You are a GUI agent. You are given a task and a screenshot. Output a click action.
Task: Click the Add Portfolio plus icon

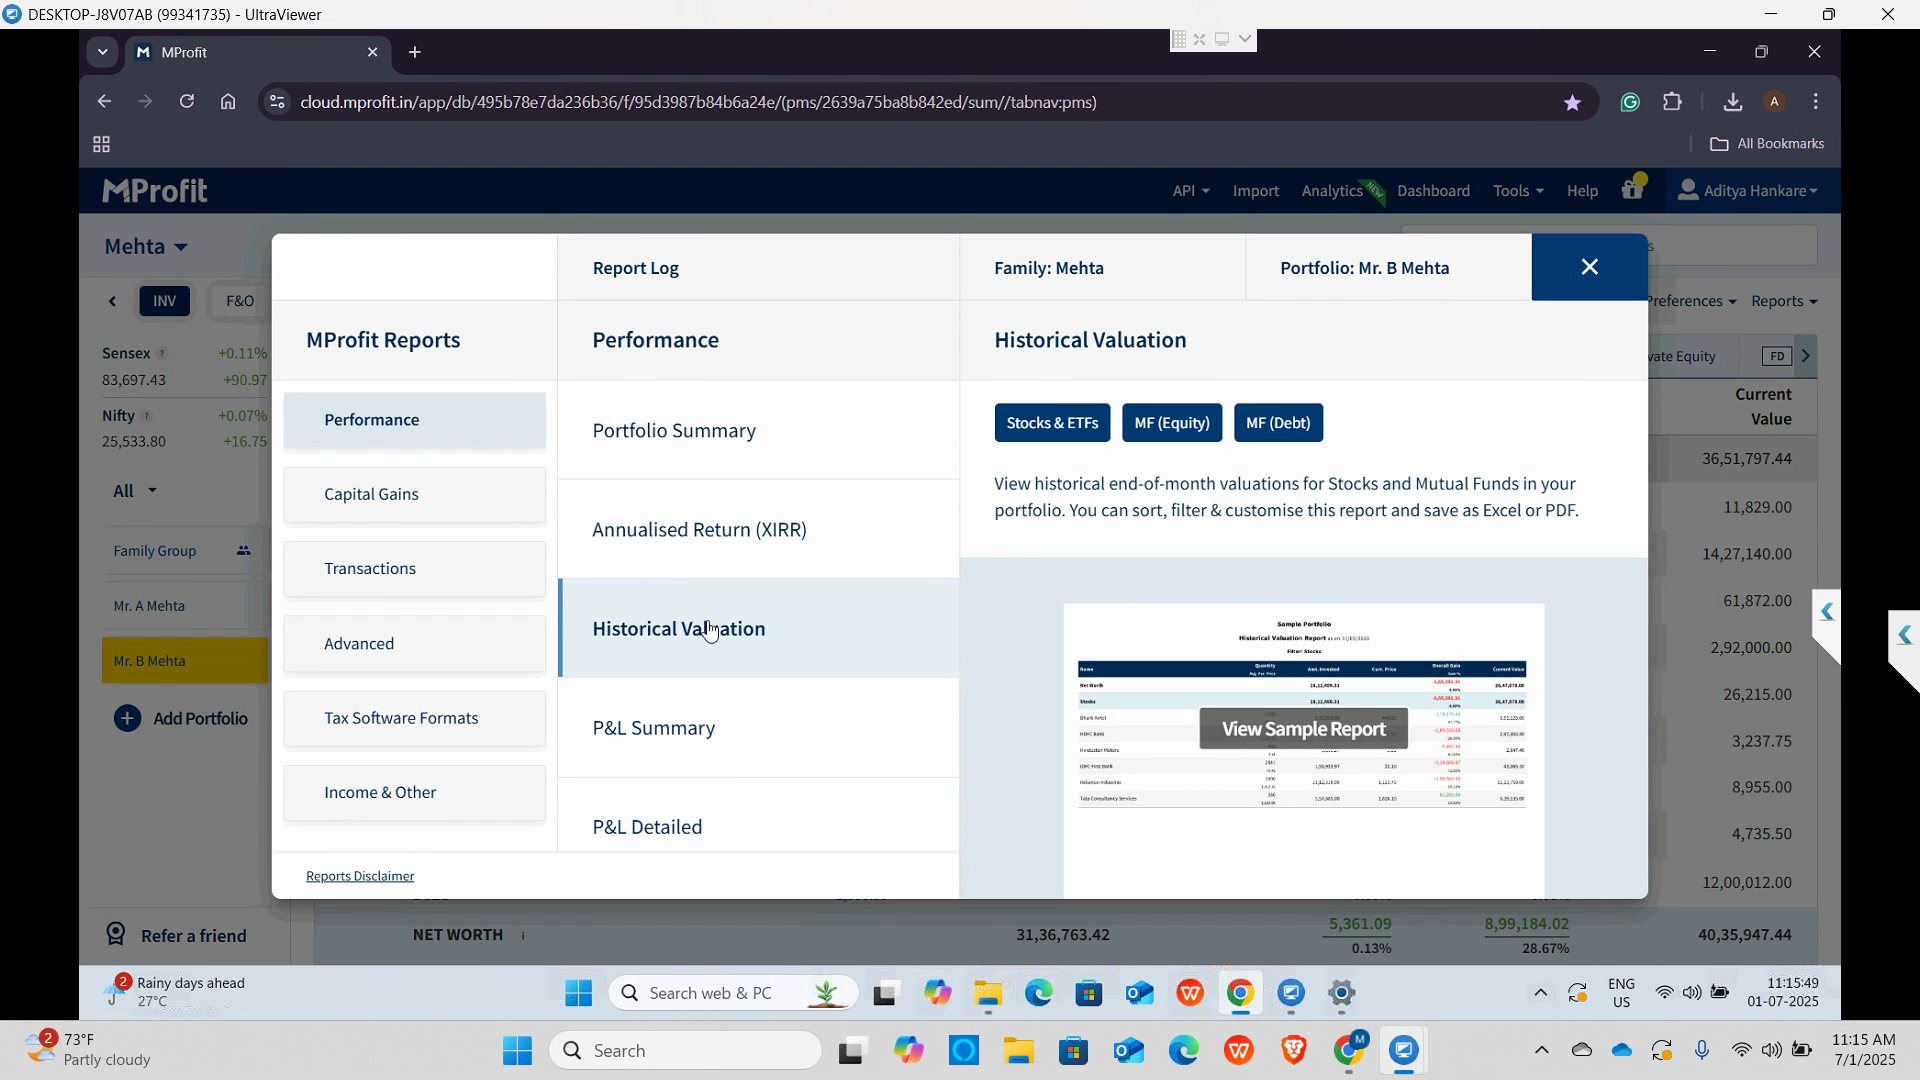127,719
